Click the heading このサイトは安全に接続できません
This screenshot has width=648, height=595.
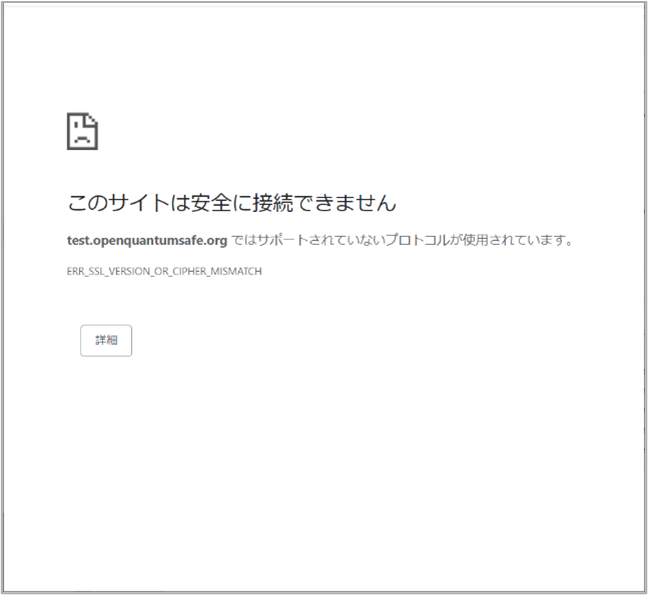[x=231, y=203]
